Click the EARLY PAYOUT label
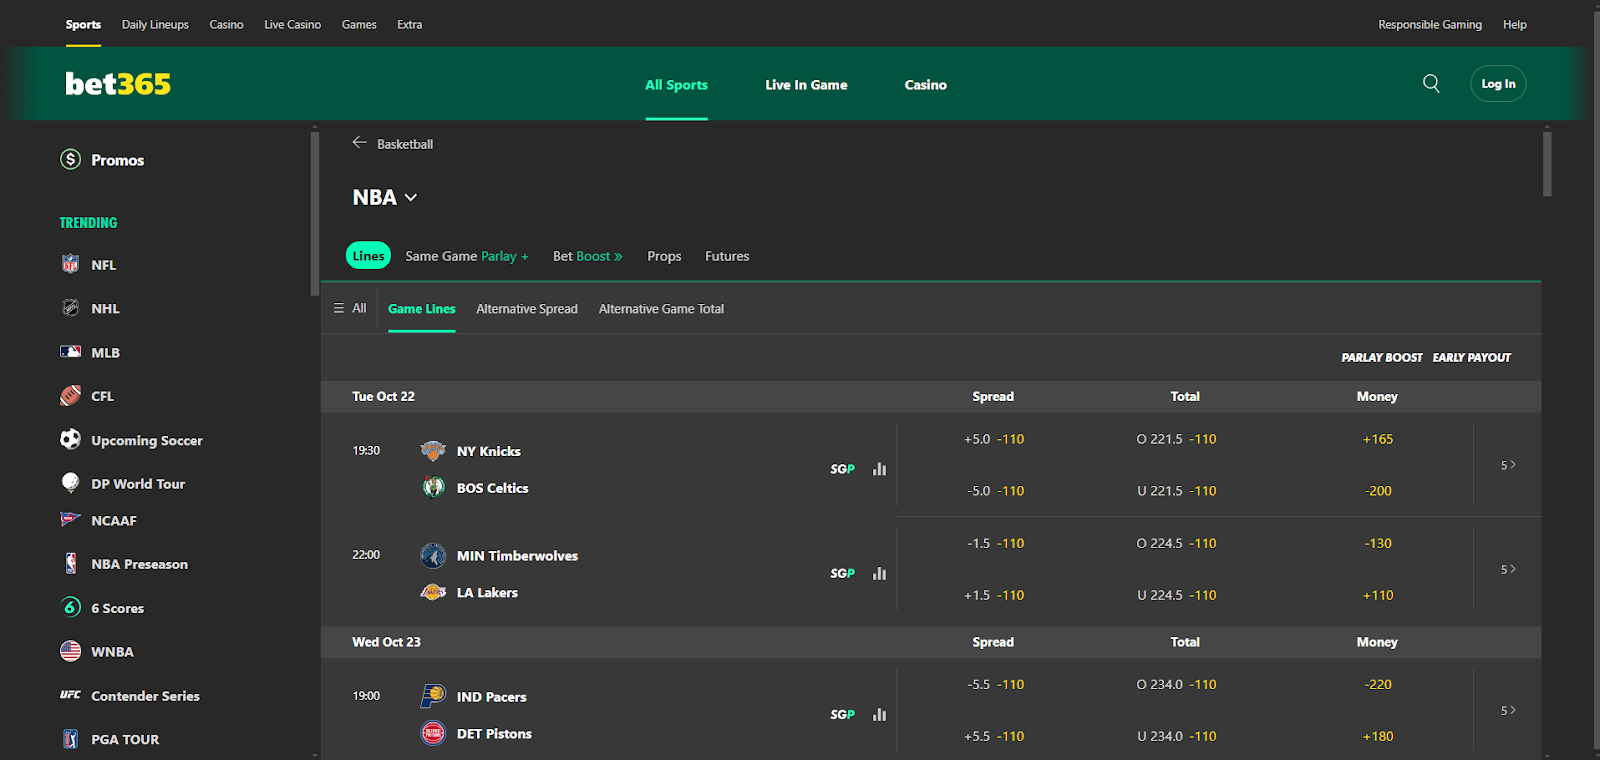Viewport: 1600px width, 760px height. pyautogui.click(x=1472, y=357)
